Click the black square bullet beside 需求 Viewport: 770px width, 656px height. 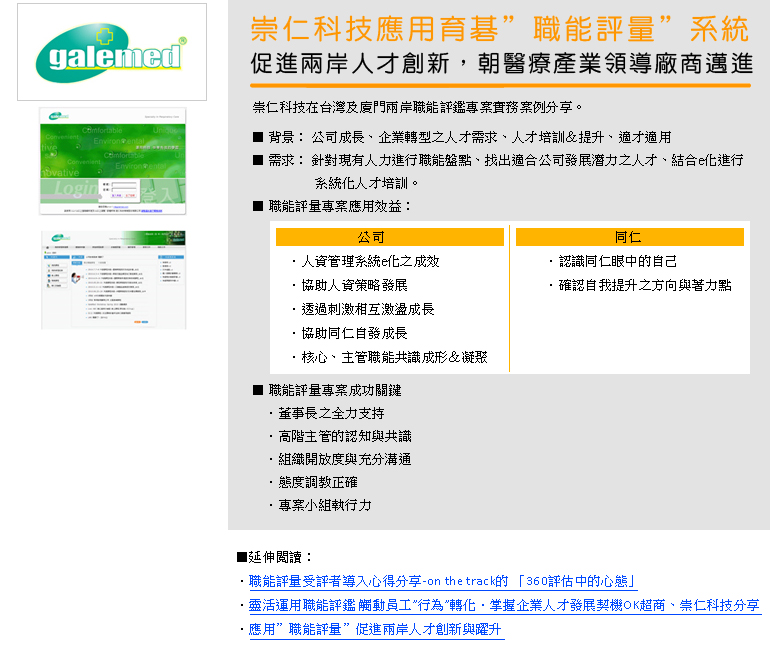coord(258,160)
